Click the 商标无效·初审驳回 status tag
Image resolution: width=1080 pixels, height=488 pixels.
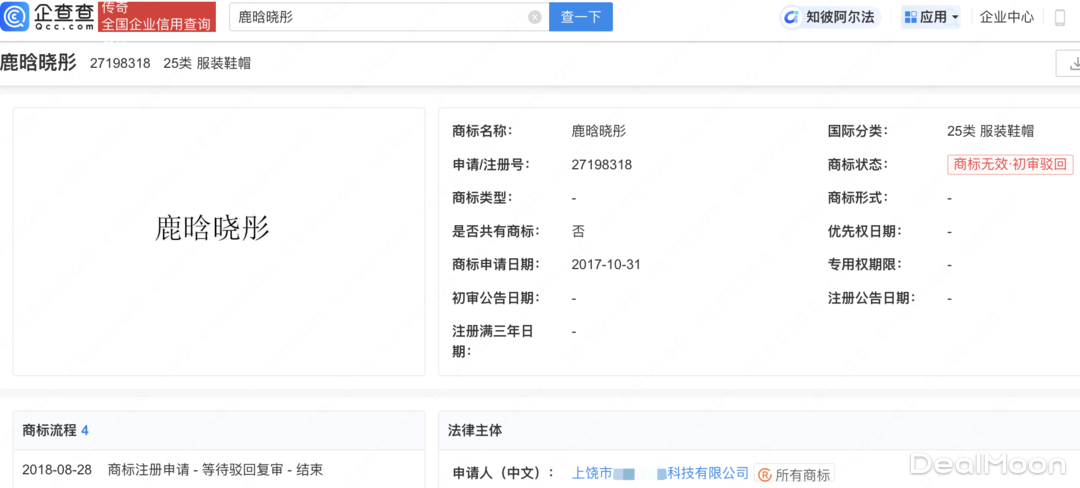pos(1010,165)
